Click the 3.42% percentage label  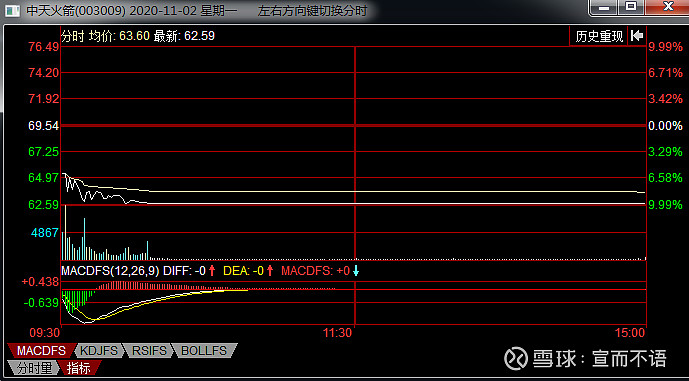point(665,99)
